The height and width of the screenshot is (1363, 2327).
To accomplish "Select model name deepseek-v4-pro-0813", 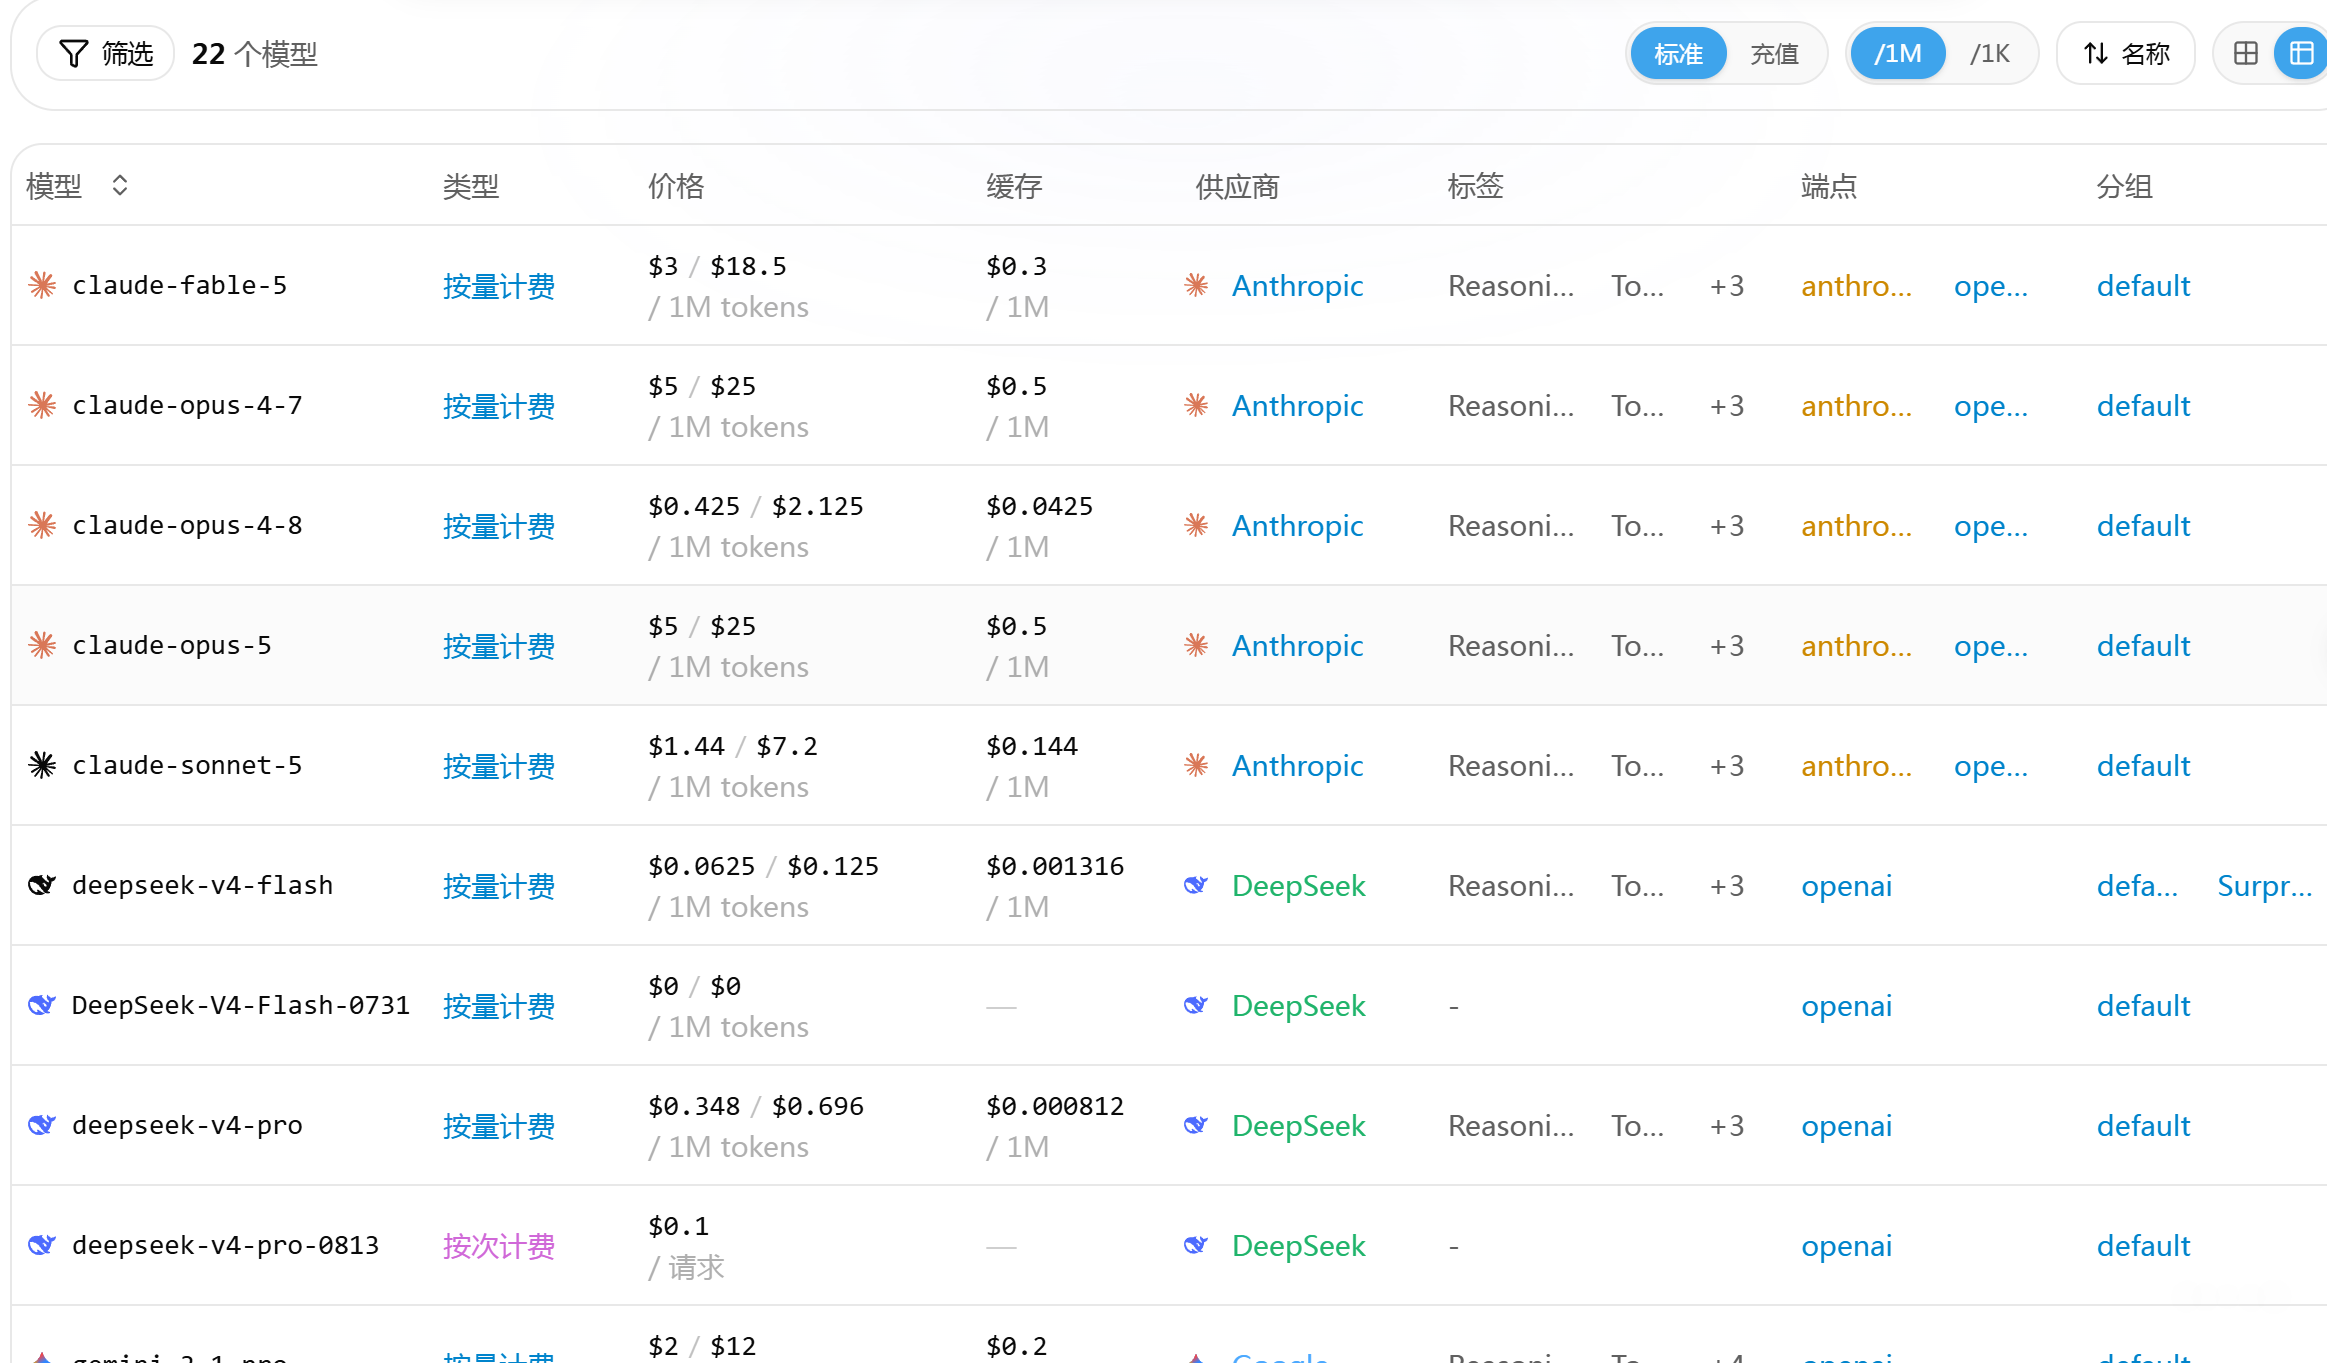I will click(225, 1245).
